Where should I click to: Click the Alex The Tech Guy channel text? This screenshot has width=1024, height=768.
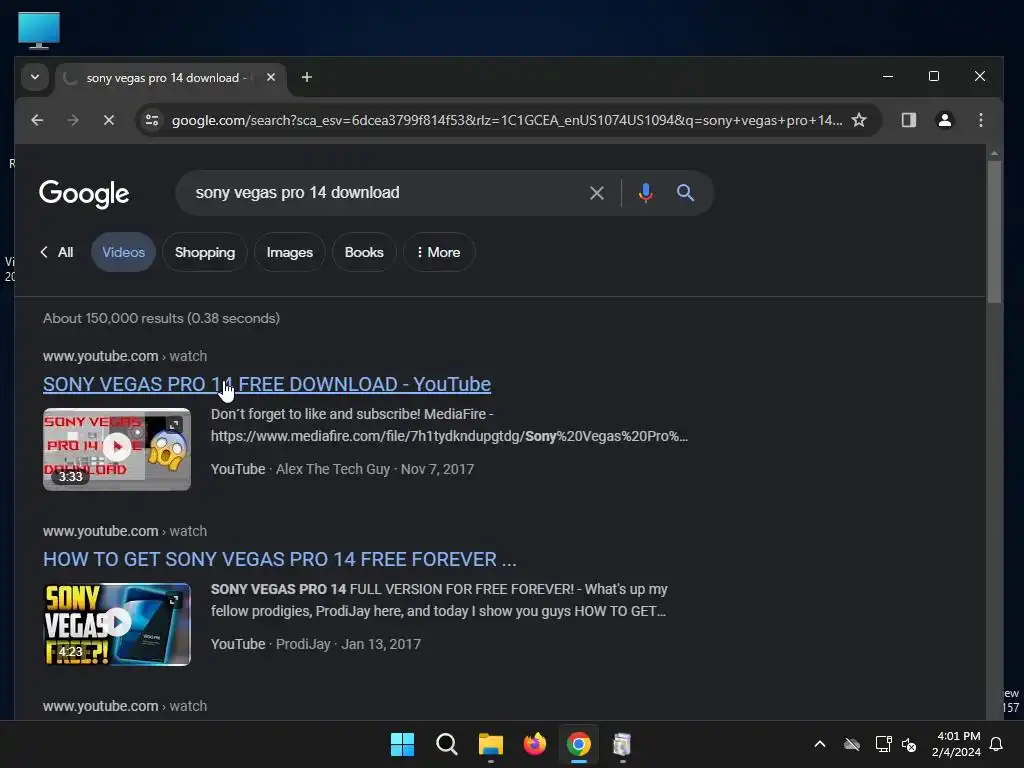(x=332, y=469)
